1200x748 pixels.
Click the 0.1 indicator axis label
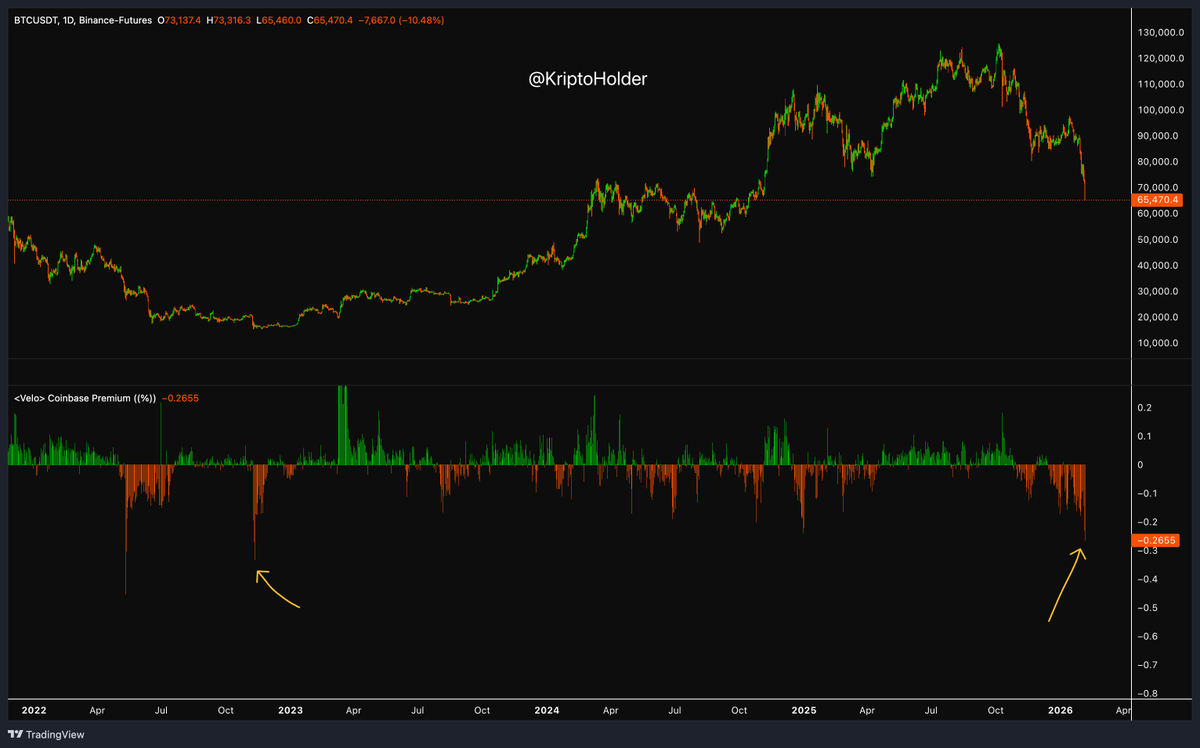pos(1145,436)
